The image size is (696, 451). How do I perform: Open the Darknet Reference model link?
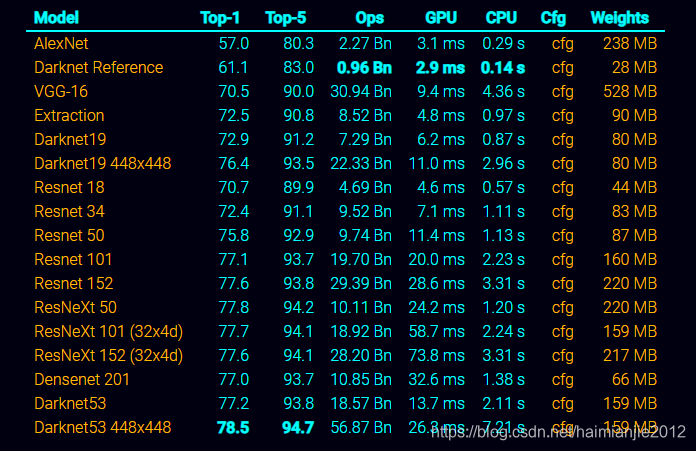[x=99, y=67]
